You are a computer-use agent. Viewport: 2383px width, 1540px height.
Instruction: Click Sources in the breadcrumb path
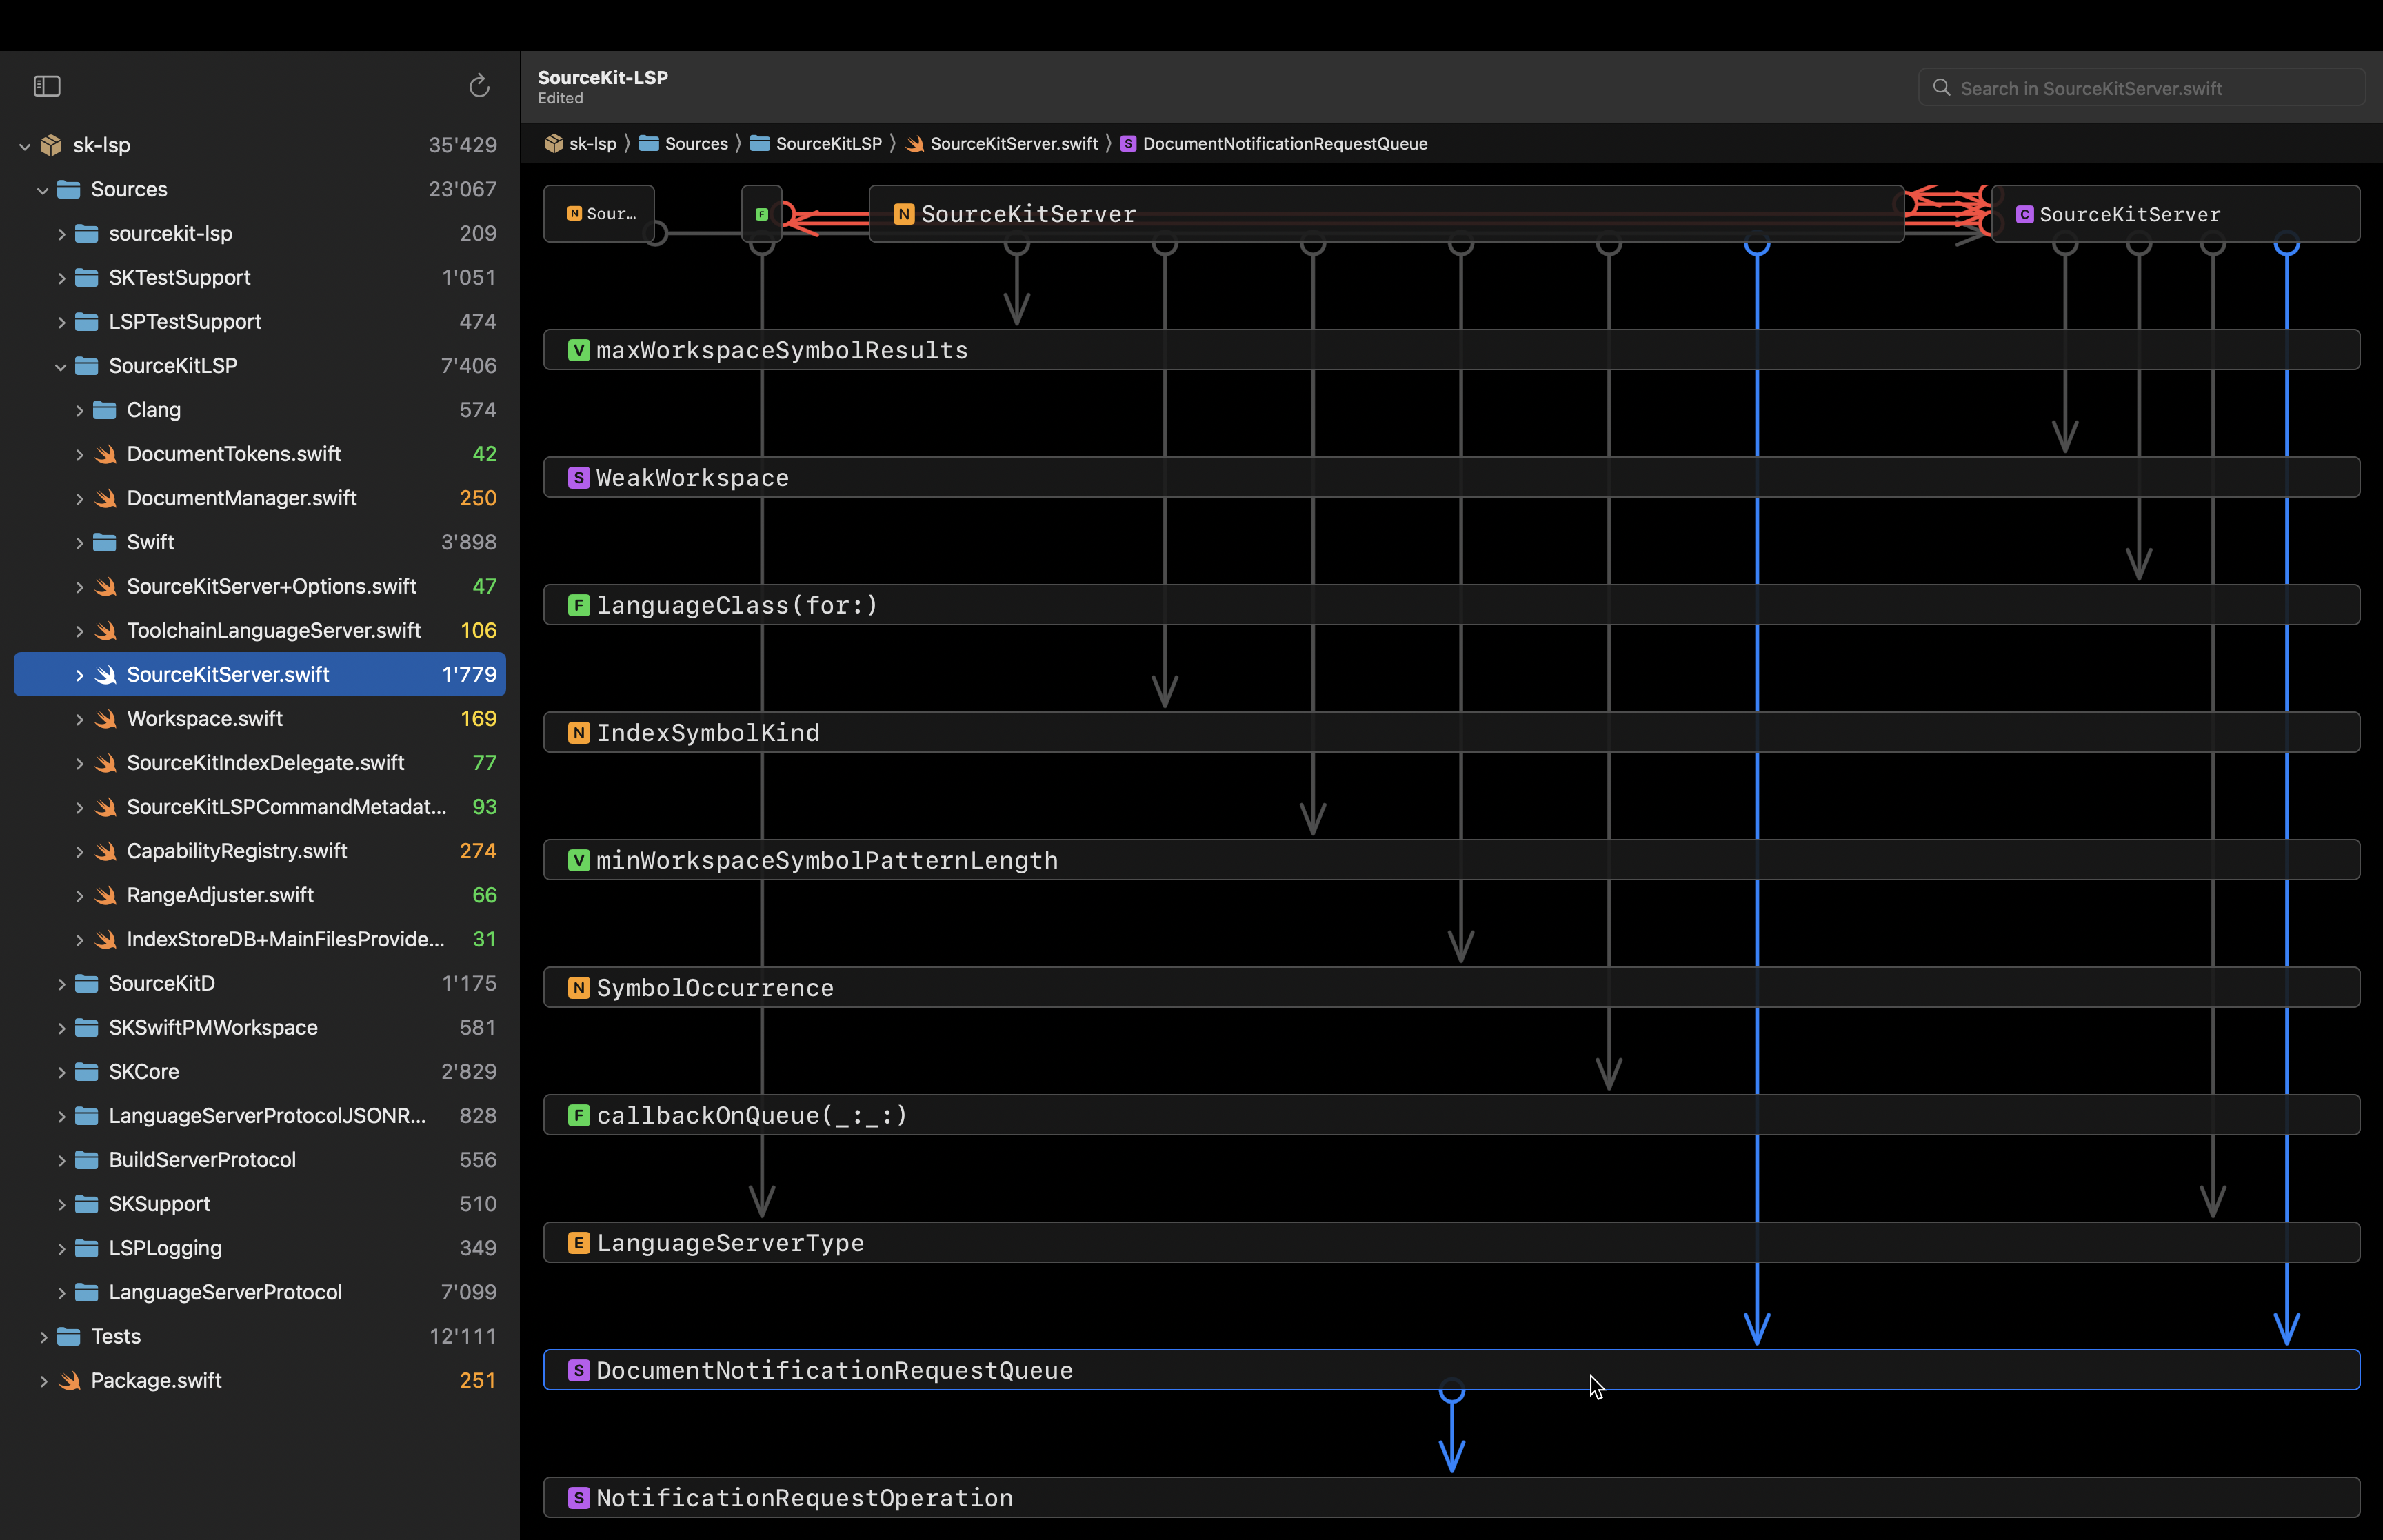[x=696, y=144]
